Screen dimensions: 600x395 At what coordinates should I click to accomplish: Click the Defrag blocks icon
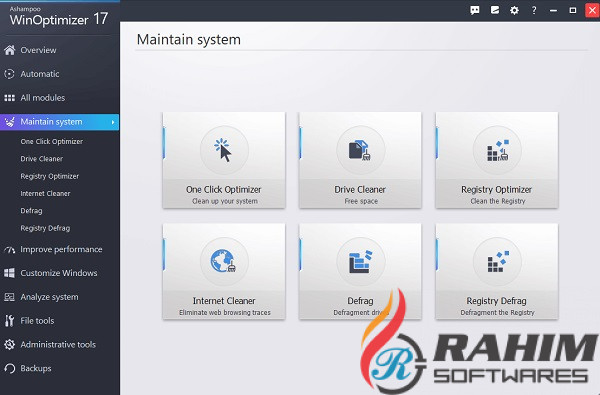[360, 262]
